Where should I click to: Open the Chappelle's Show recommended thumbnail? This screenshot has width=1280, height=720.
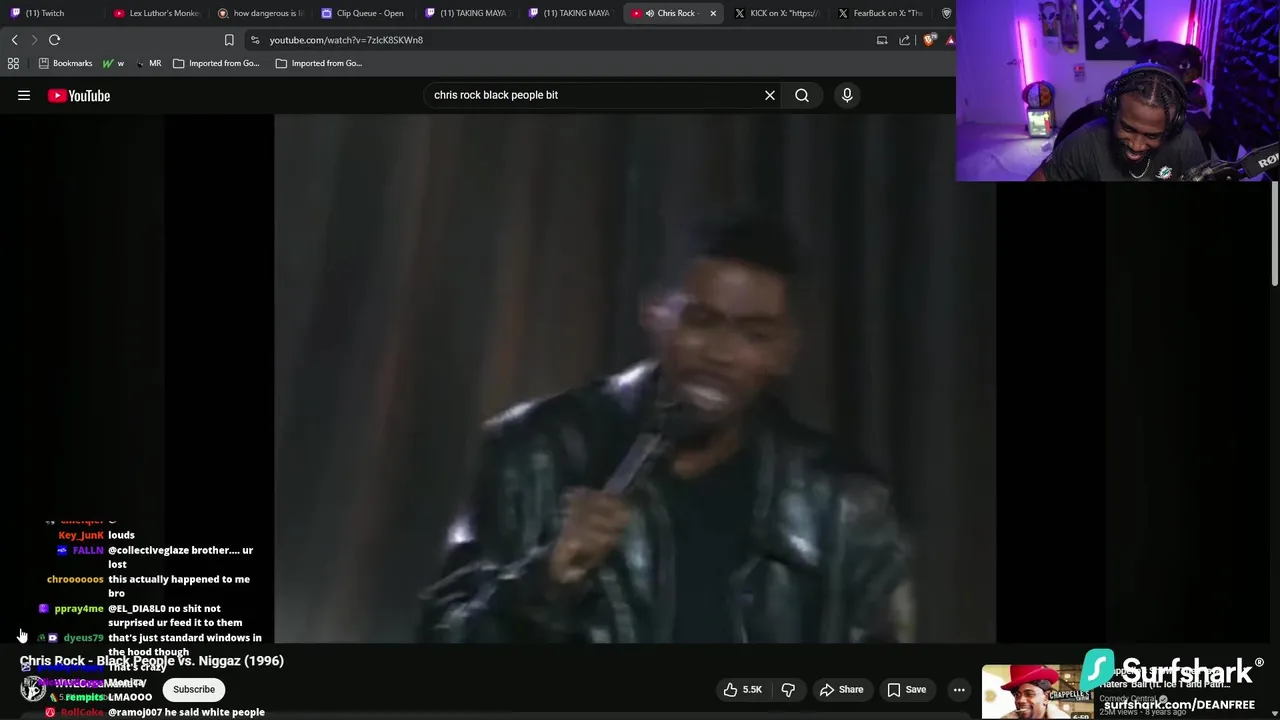[x=1037, y=692]
